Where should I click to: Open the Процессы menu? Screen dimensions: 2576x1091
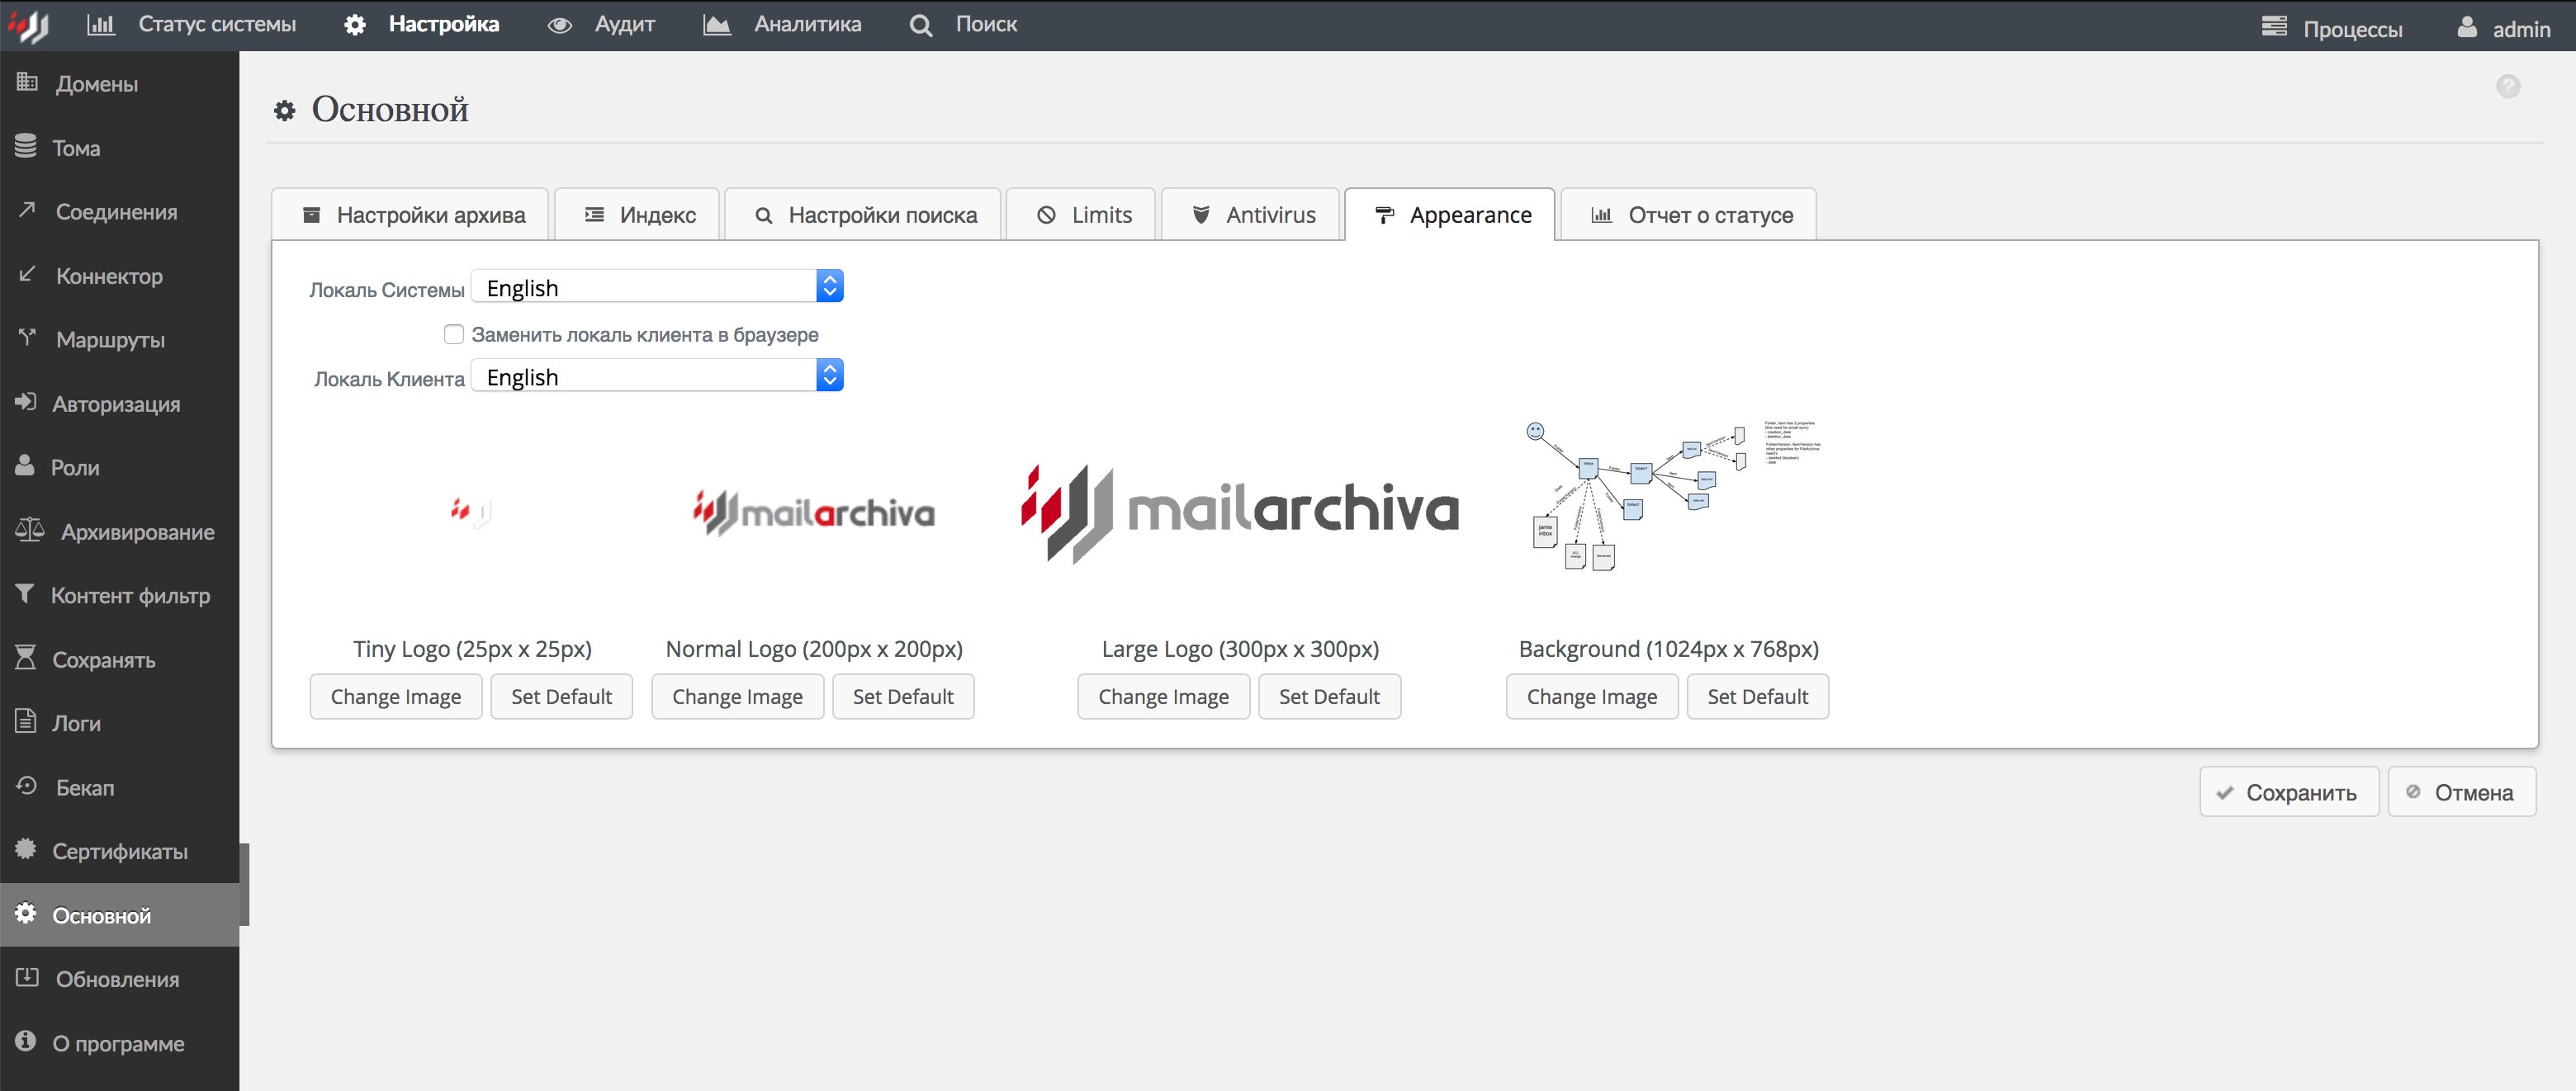tap(2352, 29)
